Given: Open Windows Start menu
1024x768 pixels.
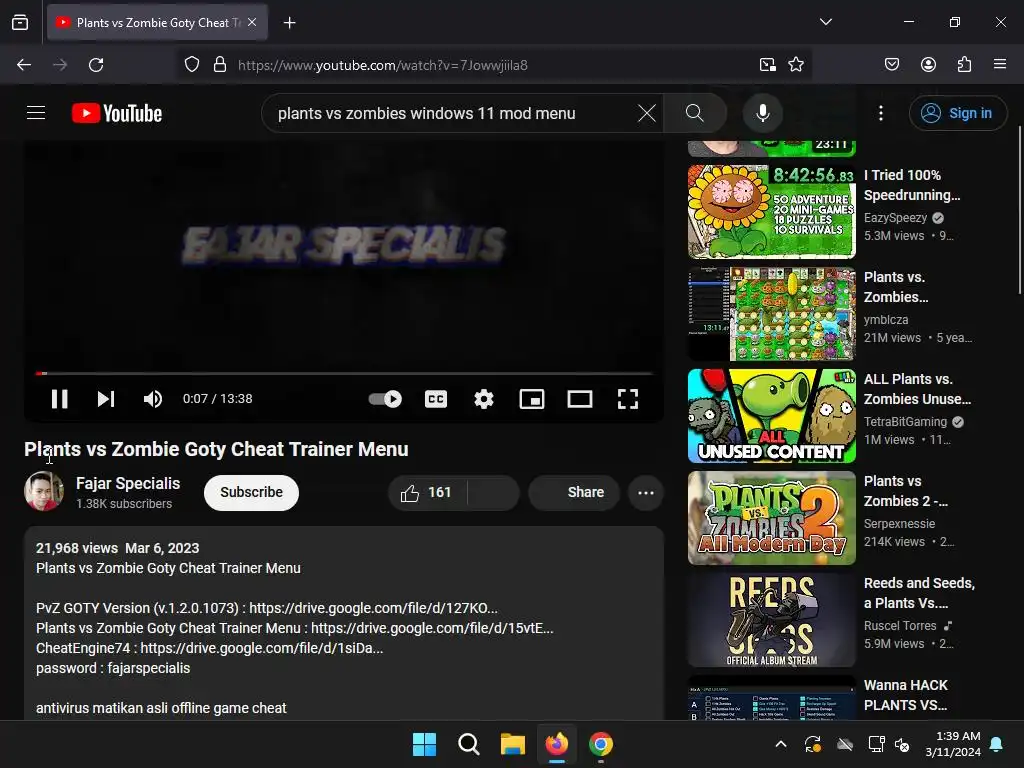Looking at the screenshot, I should (x=424, y=744).
